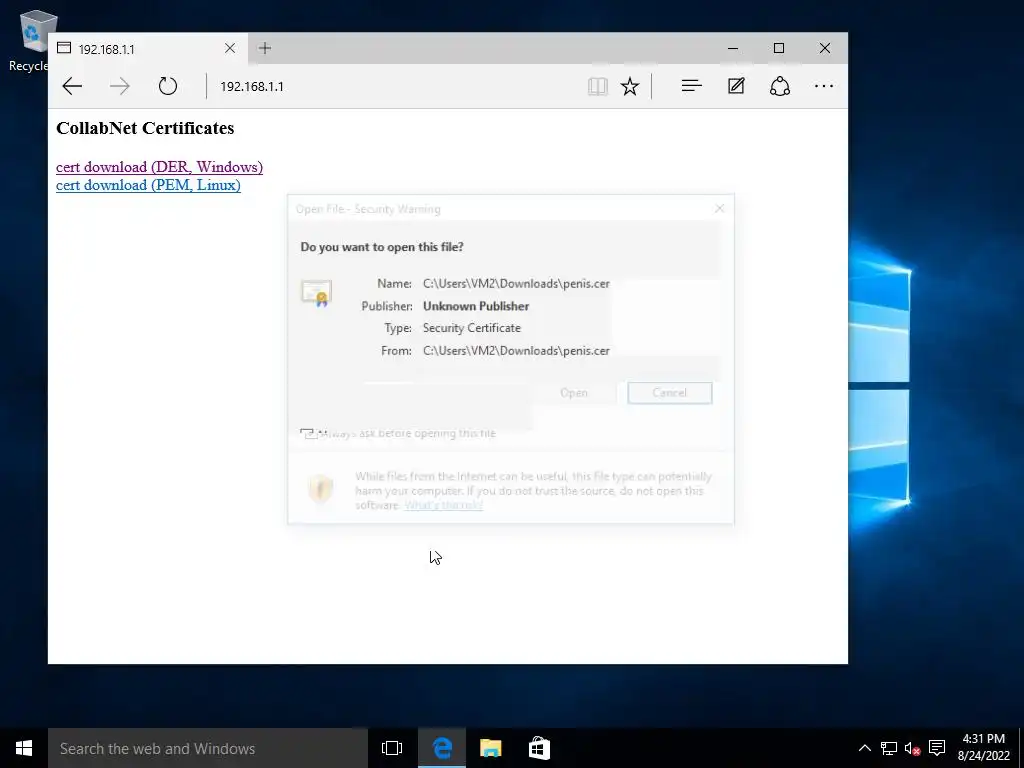
Task: Show hidden tray icons chevron
Action: (x=864, y=748)
